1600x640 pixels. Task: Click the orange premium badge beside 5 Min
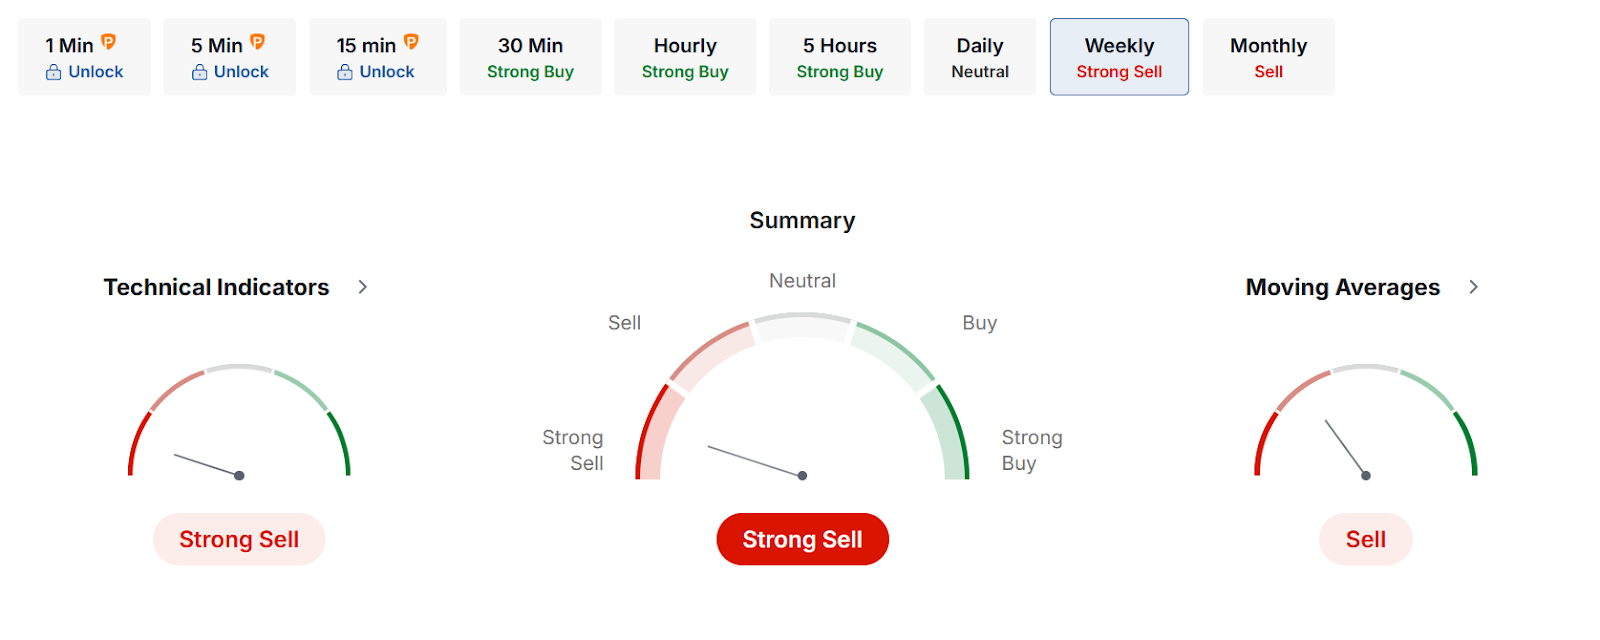click(x=258, y=42)
